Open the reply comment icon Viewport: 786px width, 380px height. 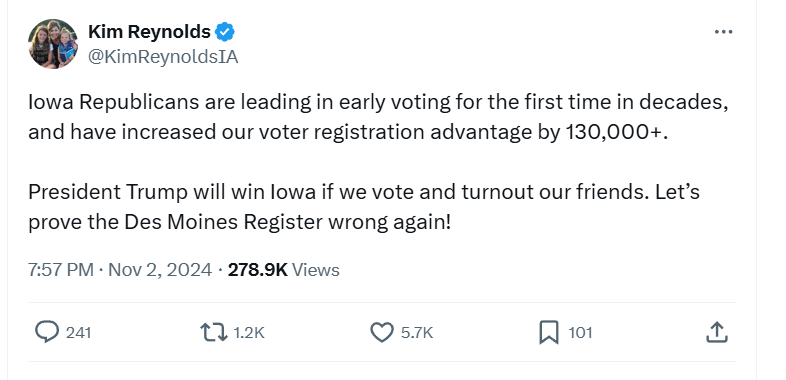tap(47, 332)
